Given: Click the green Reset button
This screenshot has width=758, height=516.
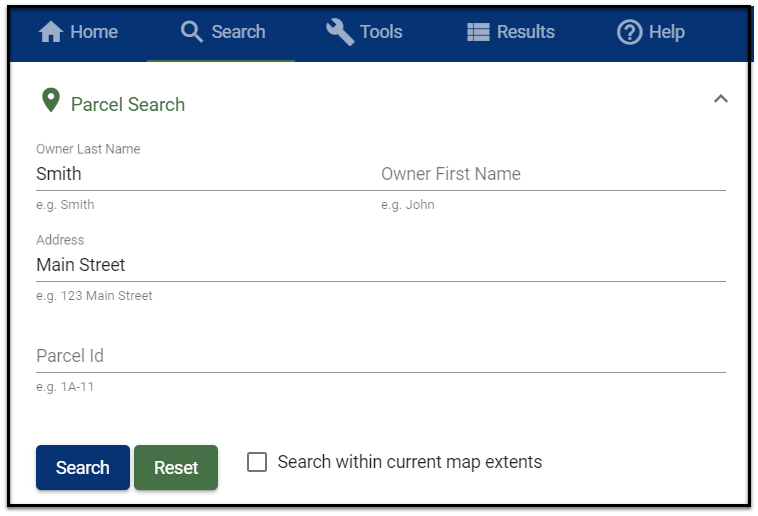Looking at the screenshot, I should [x=176, y=467].
